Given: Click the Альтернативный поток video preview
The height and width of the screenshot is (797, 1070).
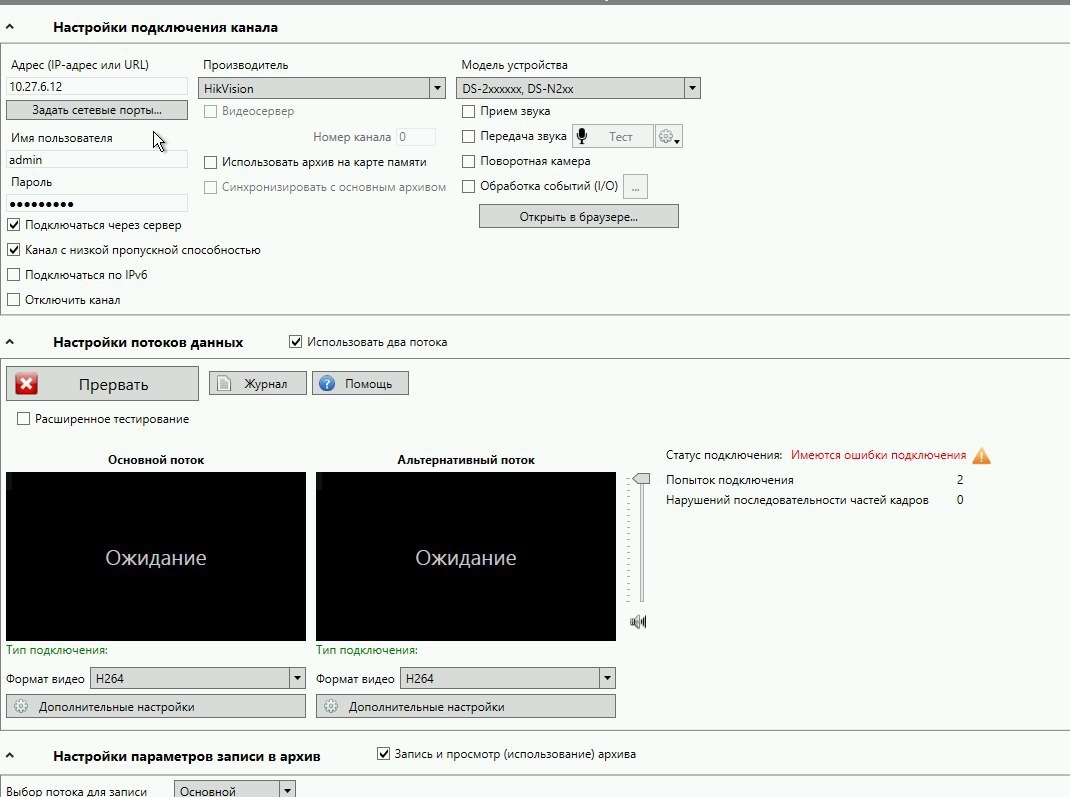Looking at the screenshot, I should coord(465,556).
